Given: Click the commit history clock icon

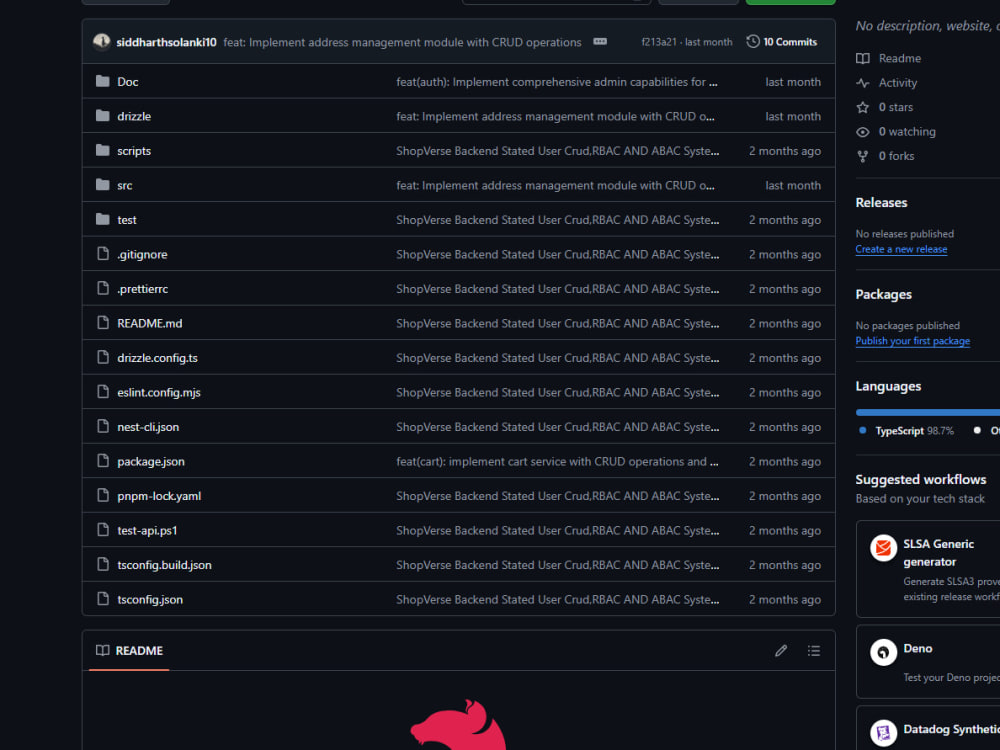Looking at the screenshot, I should pyautogui.click(x=753, y=41).
